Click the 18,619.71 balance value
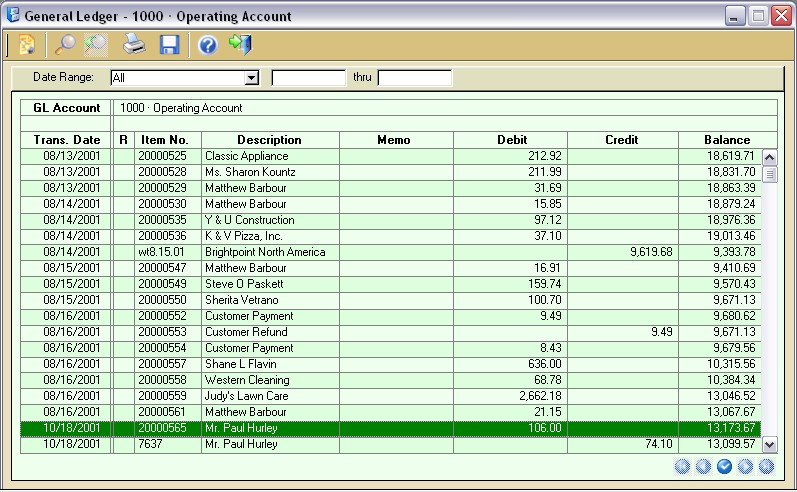This screenshot has width=797, height=492. click(731, 156)
